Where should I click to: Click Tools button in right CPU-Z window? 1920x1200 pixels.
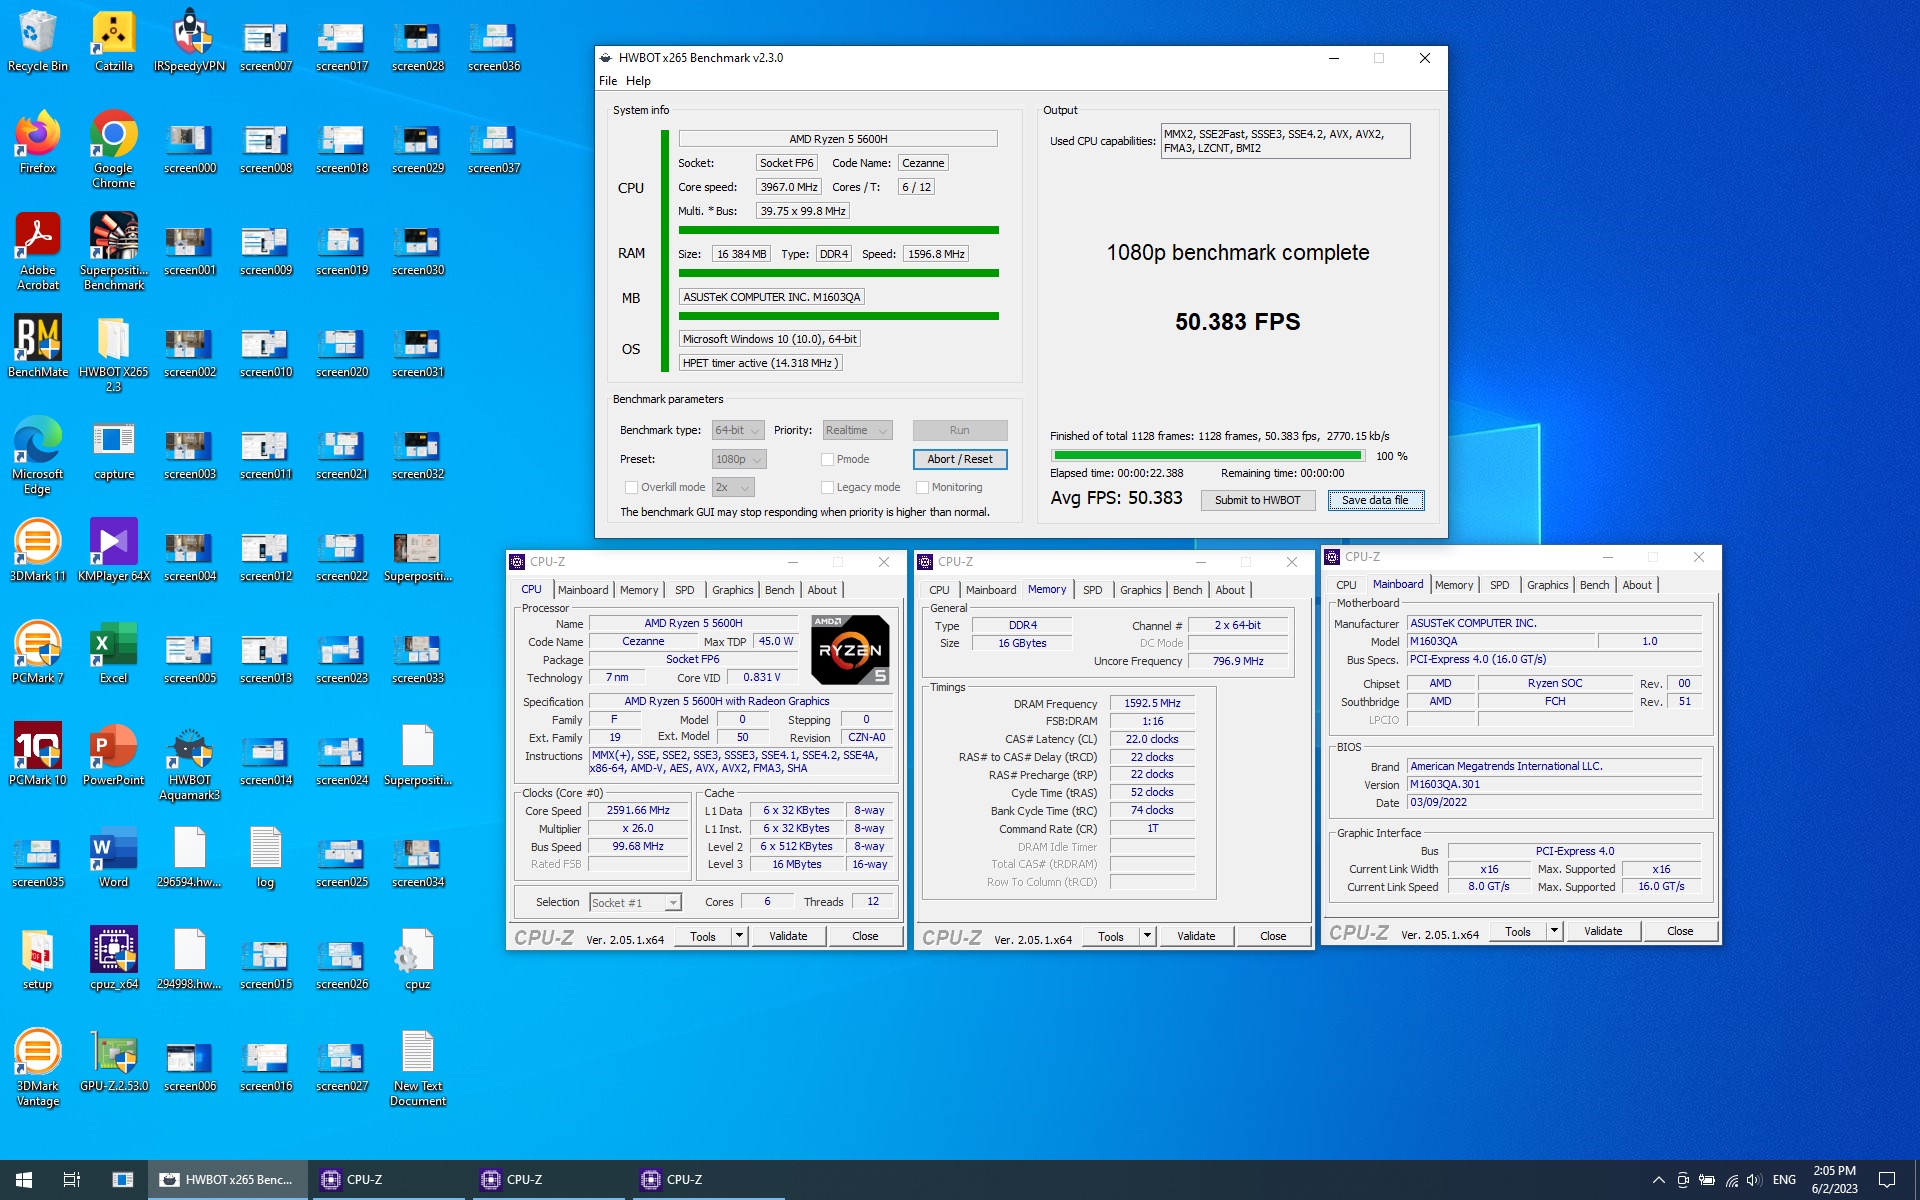coord(1517,931)
